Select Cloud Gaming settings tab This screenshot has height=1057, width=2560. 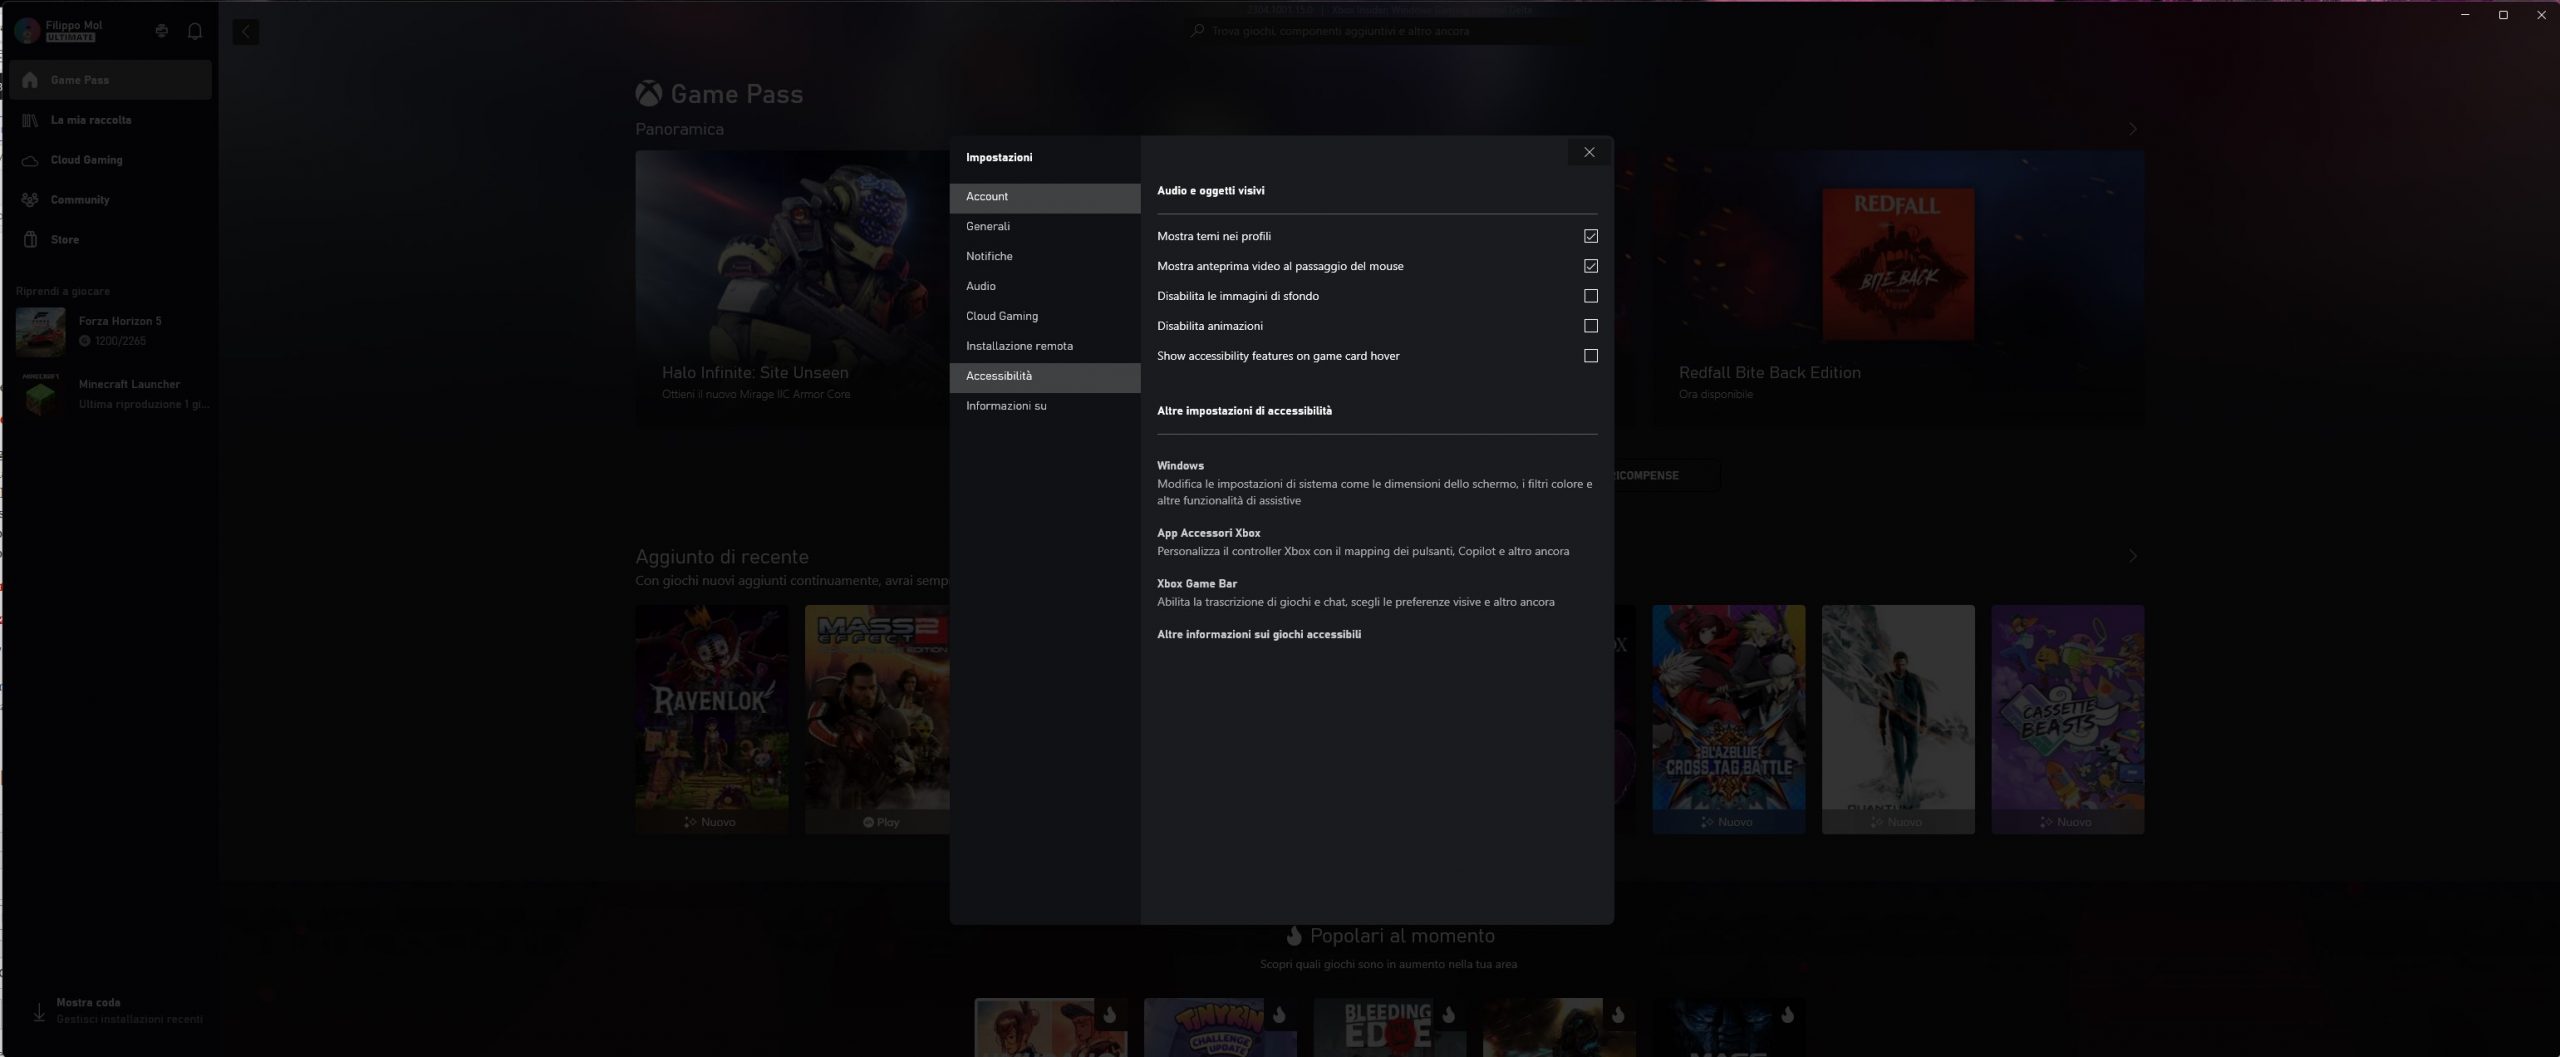pos(1045,317)
